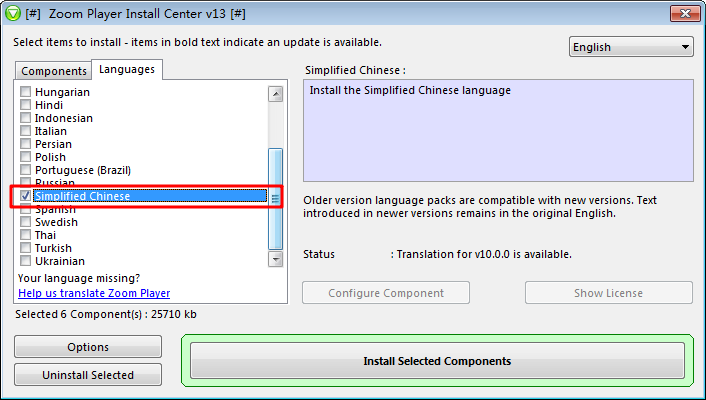This screenshot has width=706, height=400.
Task: Open the Options button
Action: 88,347
